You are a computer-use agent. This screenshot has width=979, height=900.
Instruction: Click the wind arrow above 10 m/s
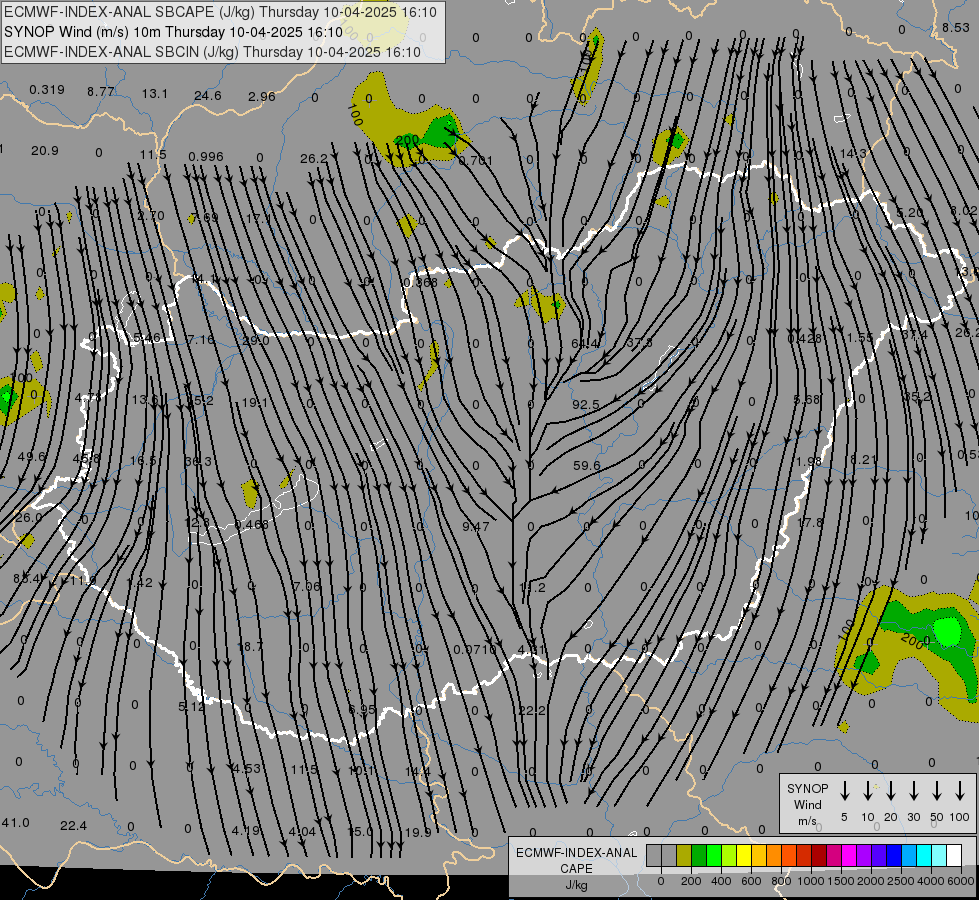tap(867, 790)
